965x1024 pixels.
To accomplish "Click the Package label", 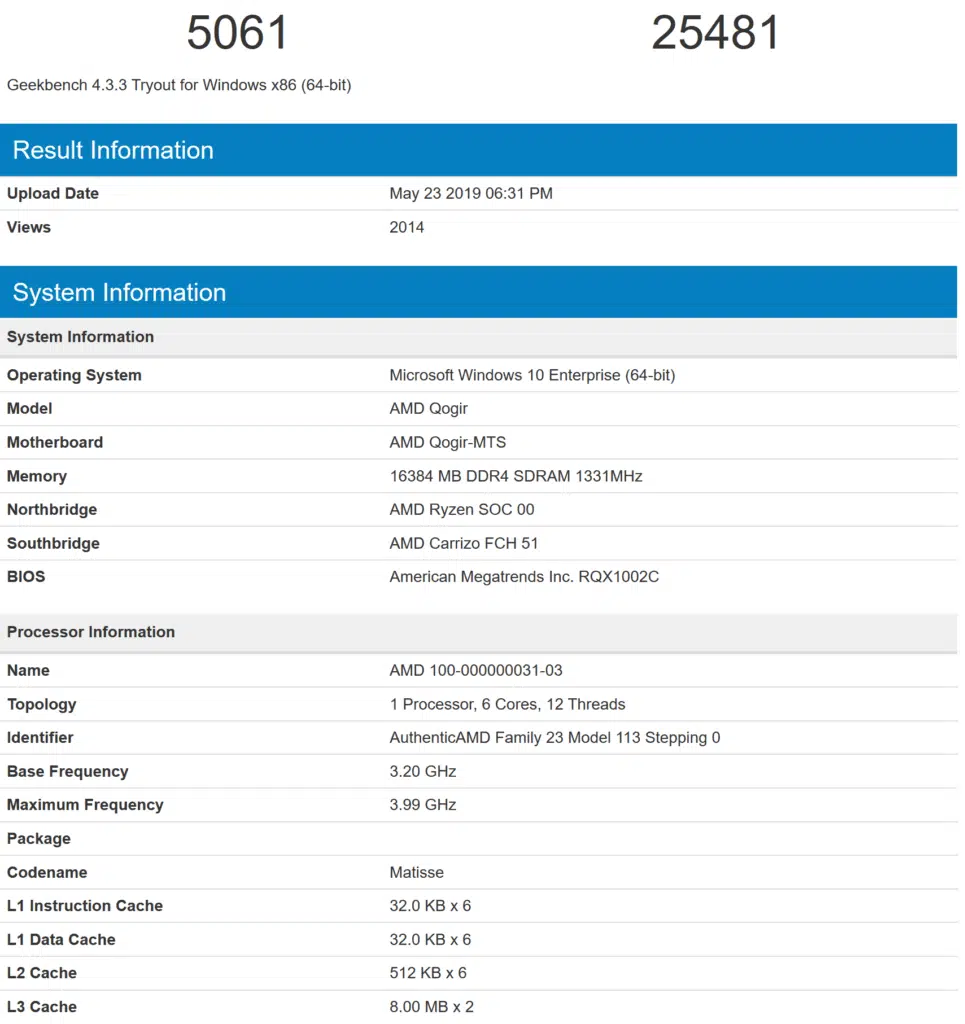I will [39, 839].
